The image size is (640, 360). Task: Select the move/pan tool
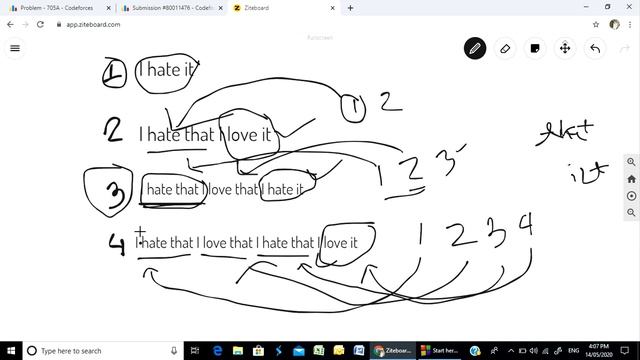pyautogui.click(x=565, y=49)
